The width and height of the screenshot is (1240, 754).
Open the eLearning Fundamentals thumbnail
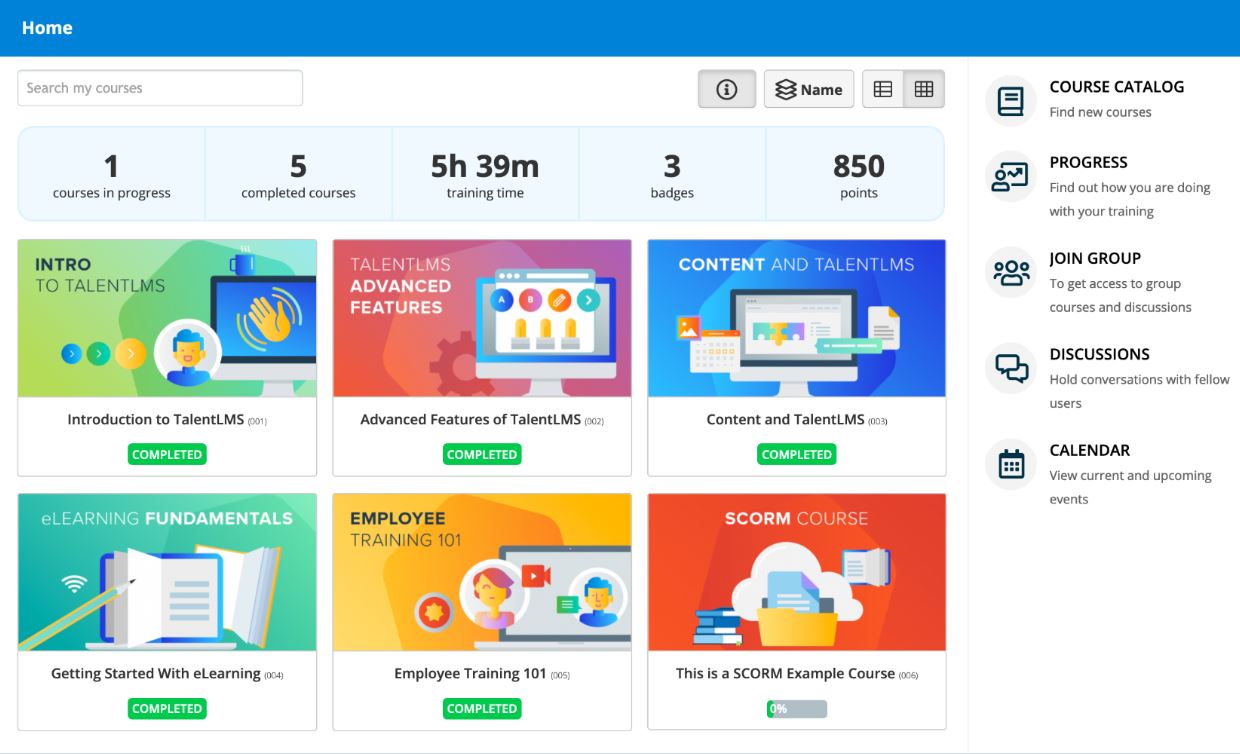167,572
